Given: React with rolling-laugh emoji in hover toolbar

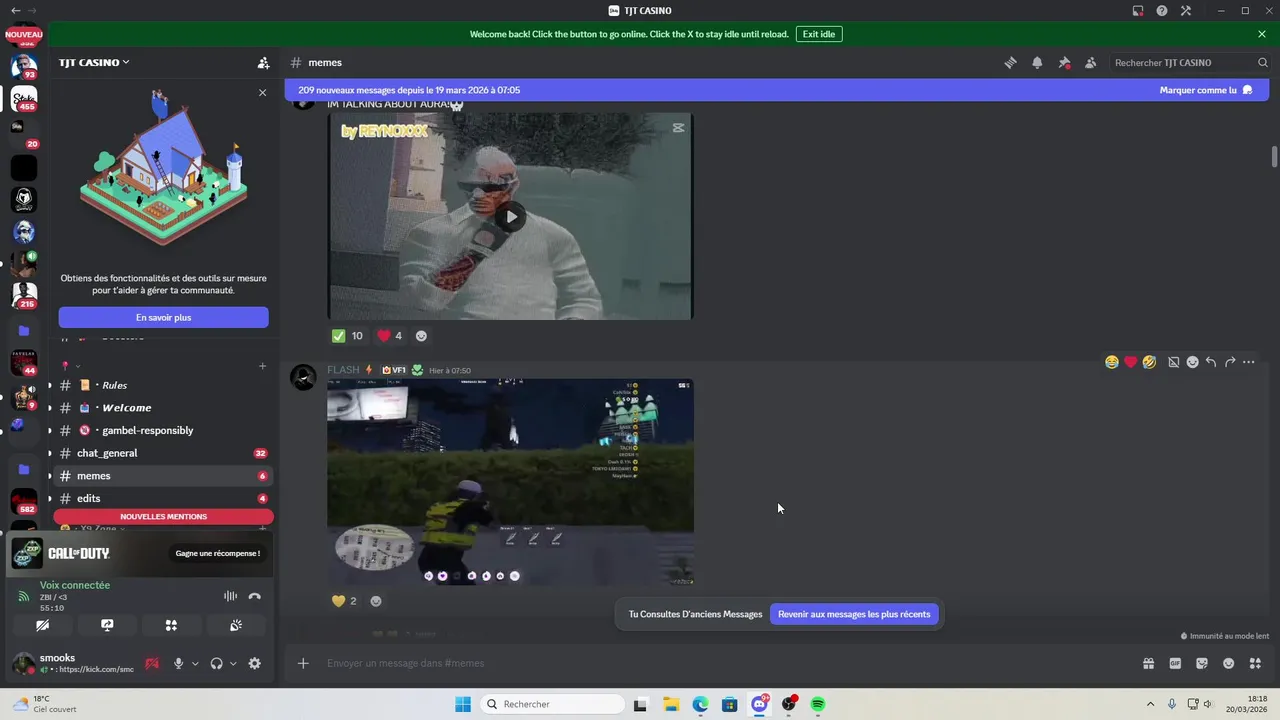Looking at the screenshot, I should 1149,362.
